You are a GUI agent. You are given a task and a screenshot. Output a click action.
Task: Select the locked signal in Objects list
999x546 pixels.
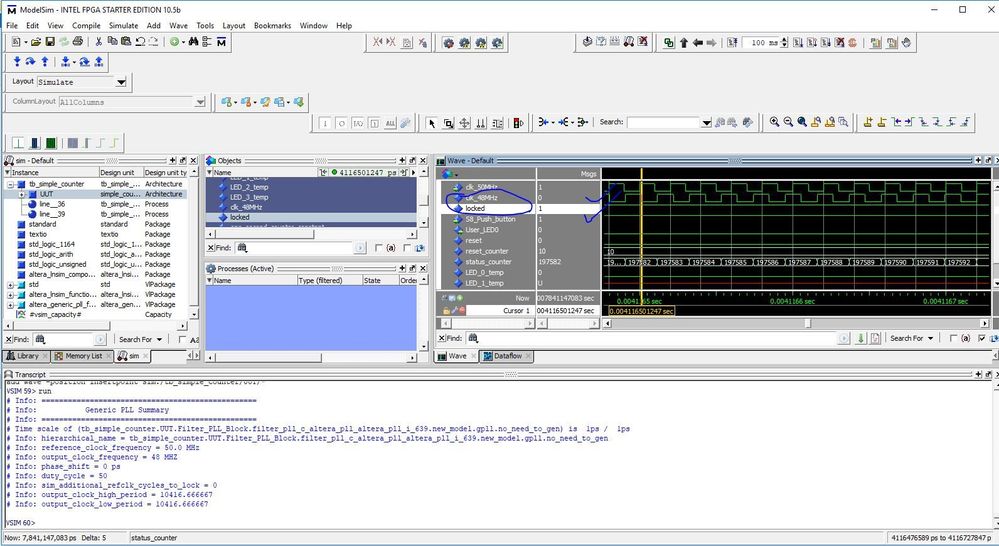(240, 217)
